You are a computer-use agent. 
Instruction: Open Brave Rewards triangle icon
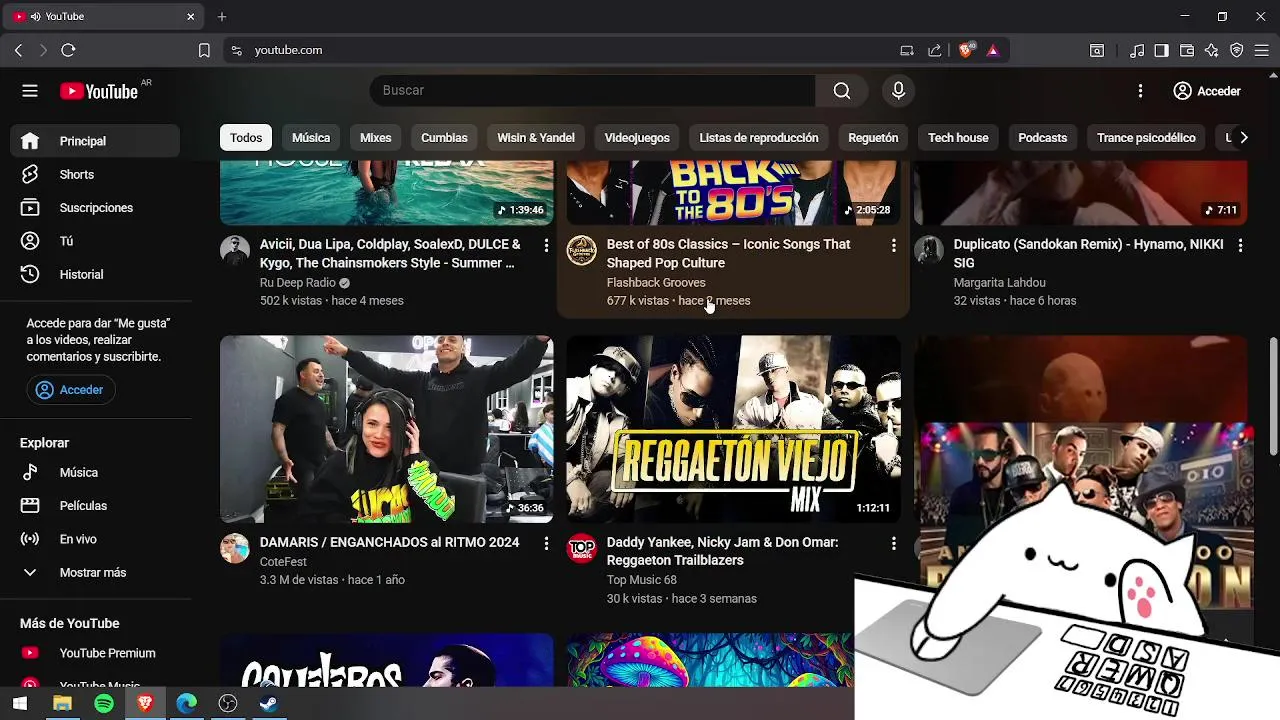(993, 50)
